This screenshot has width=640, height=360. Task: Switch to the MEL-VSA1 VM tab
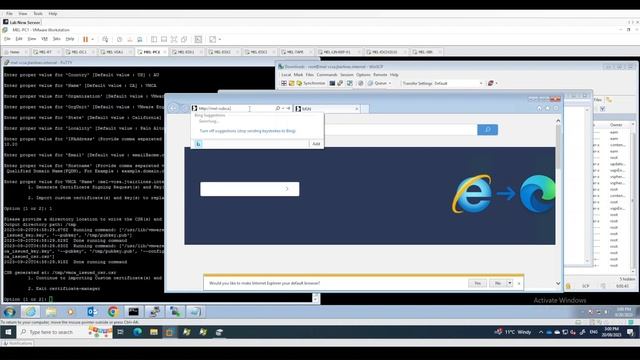point(114,52)
